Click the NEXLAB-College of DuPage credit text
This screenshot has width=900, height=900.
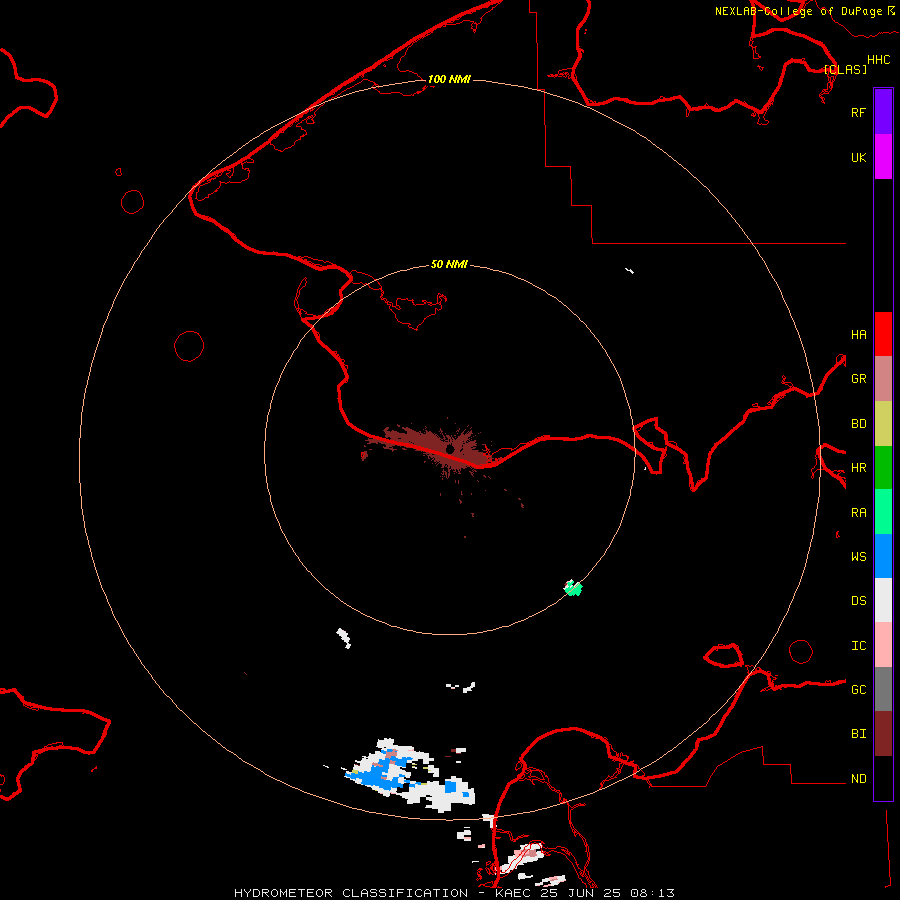[798, 11]
